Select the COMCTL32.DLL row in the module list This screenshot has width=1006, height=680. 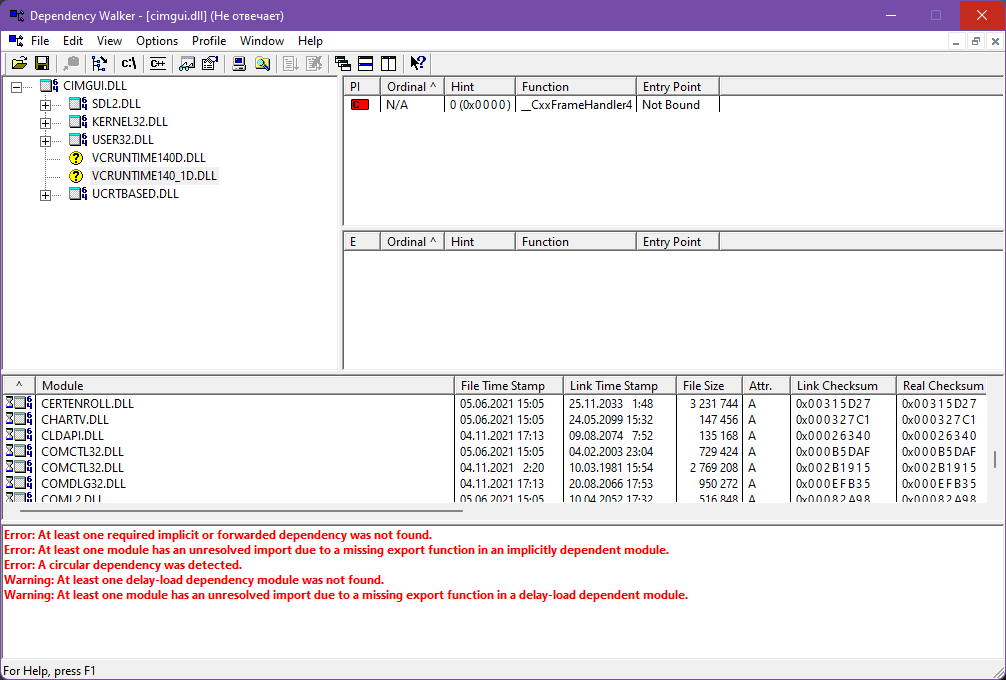[x=100, y=451]
